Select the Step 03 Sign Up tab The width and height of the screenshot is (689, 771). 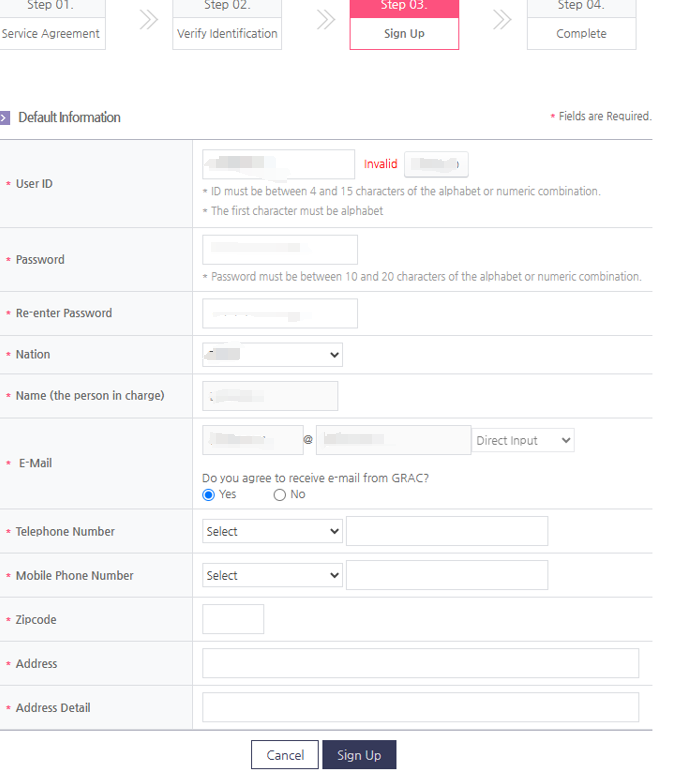click(404, 24)
